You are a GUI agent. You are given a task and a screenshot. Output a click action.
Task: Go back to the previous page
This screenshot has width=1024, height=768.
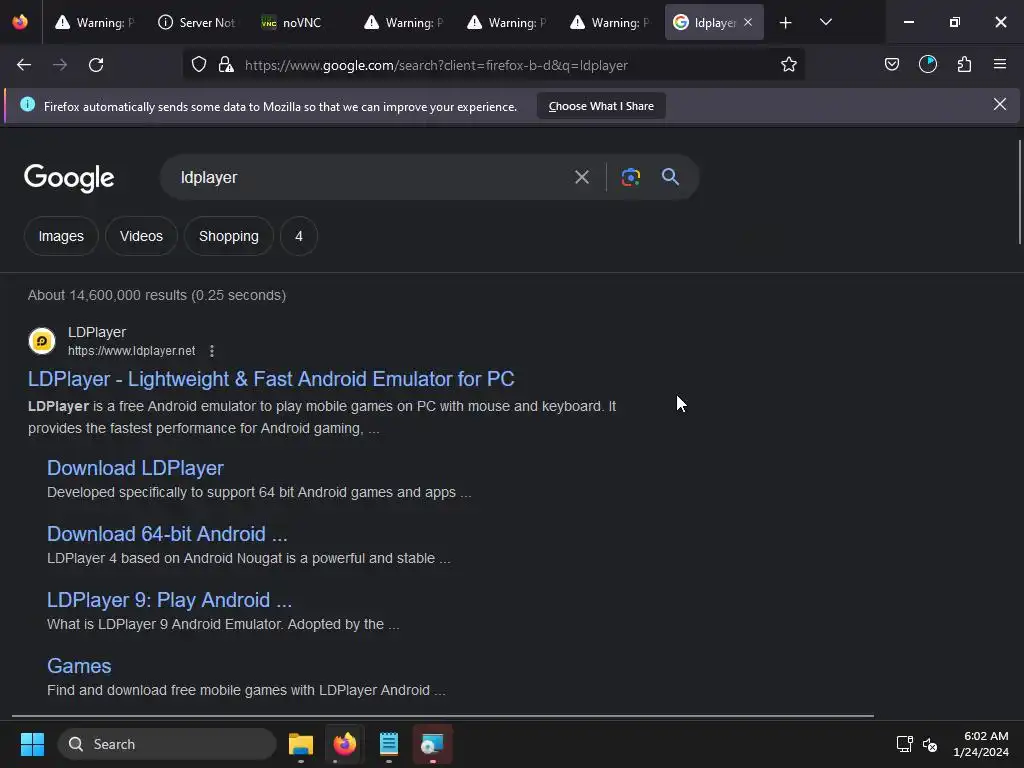tap(24, 65)
